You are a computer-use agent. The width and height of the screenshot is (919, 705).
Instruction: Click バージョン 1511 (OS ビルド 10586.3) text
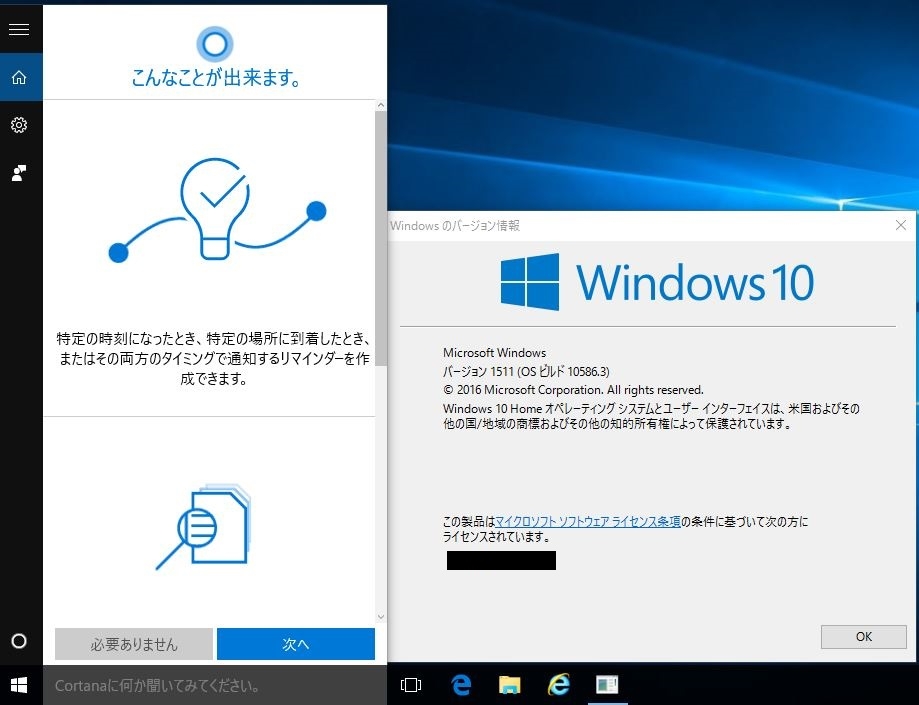coord(526,371)
